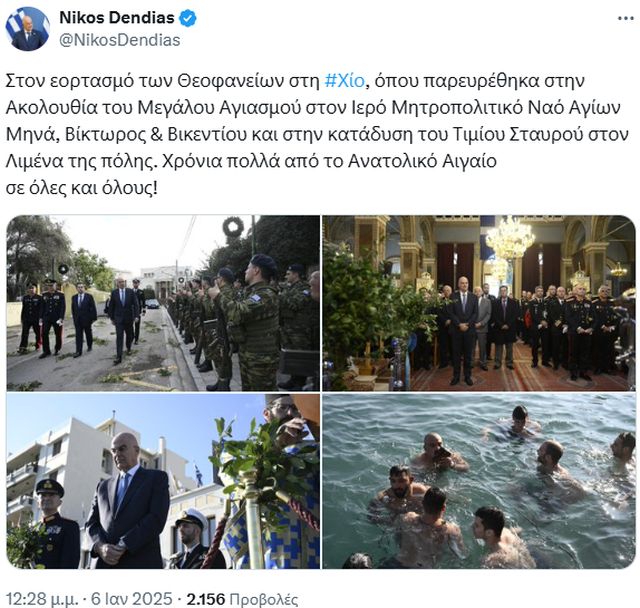Click the naval officer in white cap
Viewport: 640px width, 608px height.
click(x=192, y=539)
